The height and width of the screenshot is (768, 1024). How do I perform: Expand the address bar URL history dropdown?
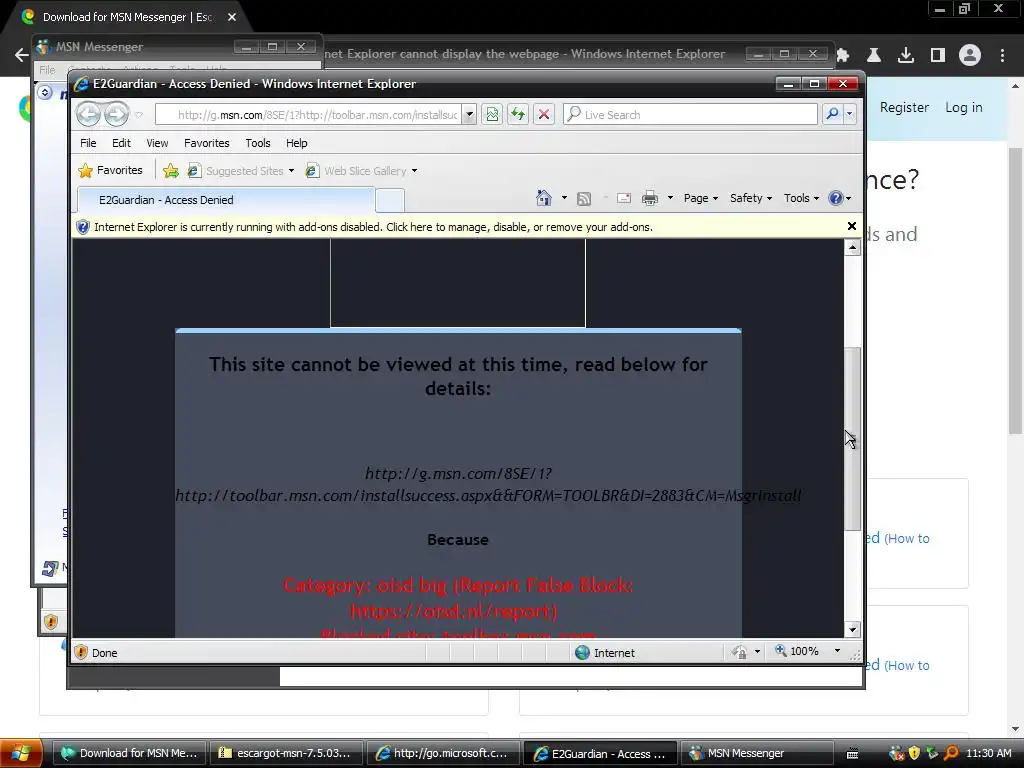(469, 114)
